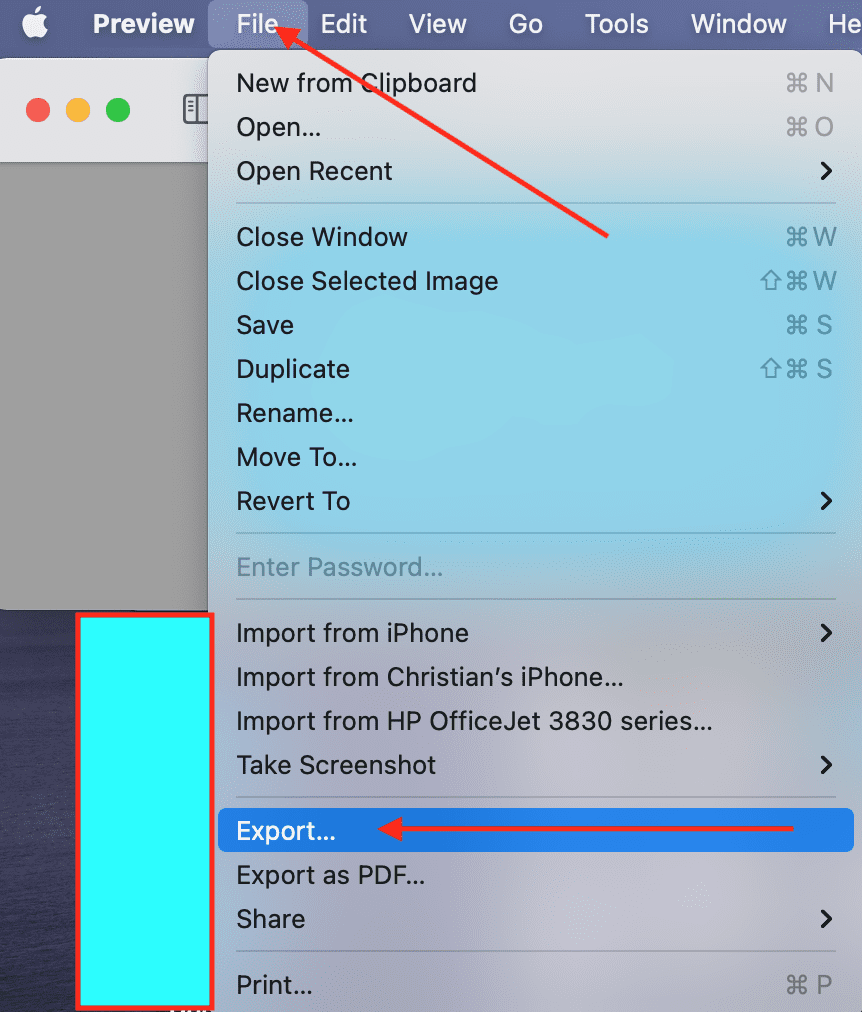This screenshot has height=1012, width=862.
Task: Select Print… from the menu
Action: pos(536,985)
